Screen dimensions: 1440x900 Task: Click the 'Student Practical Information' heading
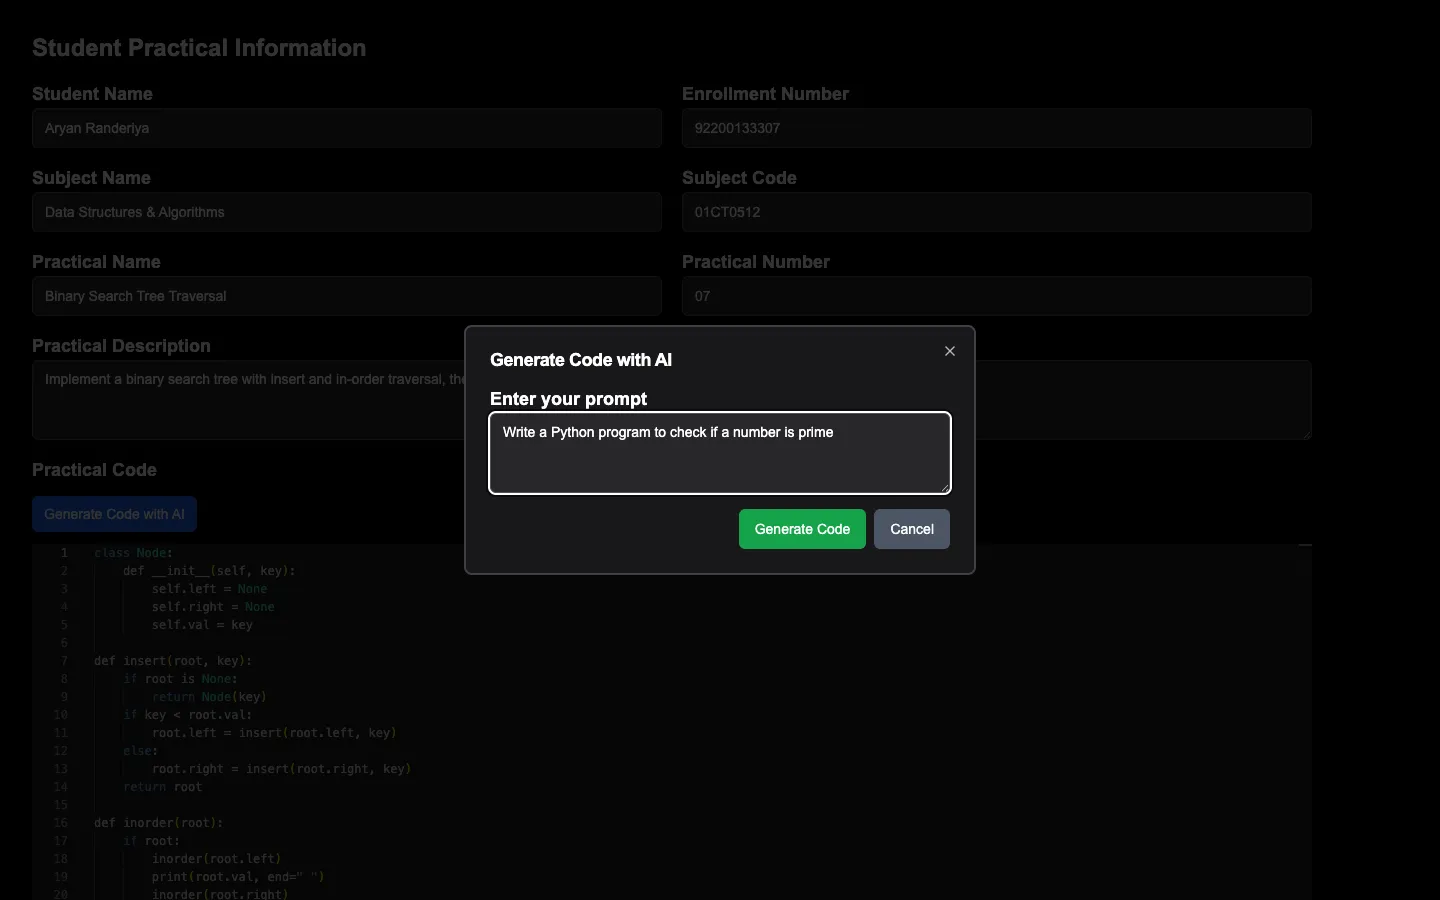tap(199, 48)
